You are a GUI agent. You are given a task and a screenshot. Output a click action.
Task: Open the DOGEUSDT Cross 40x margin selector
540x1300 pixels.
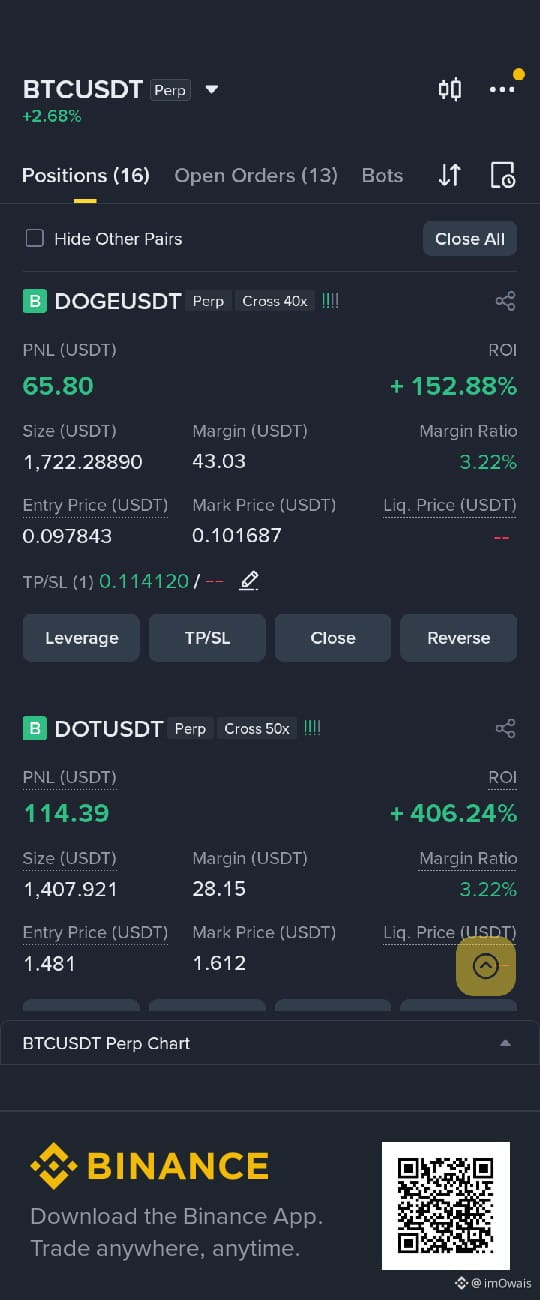[275, 301]
